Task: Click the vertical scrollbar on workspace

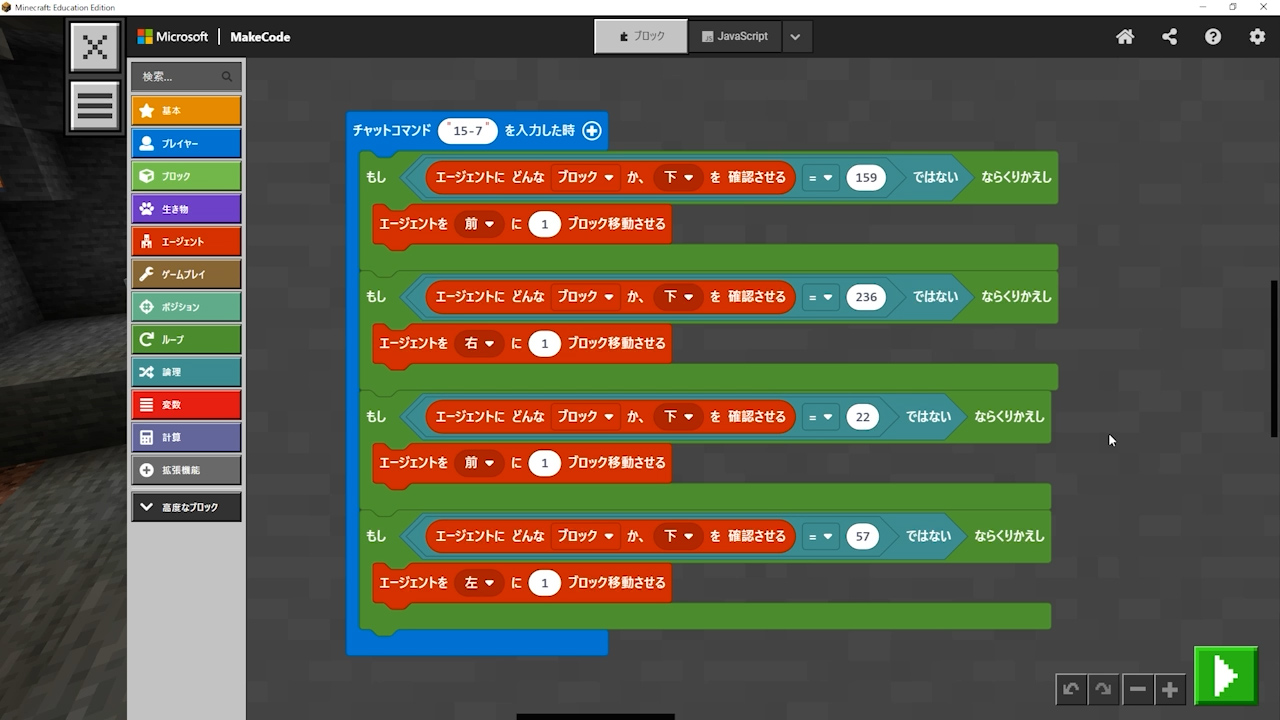Action: (x=1274, y=358)
